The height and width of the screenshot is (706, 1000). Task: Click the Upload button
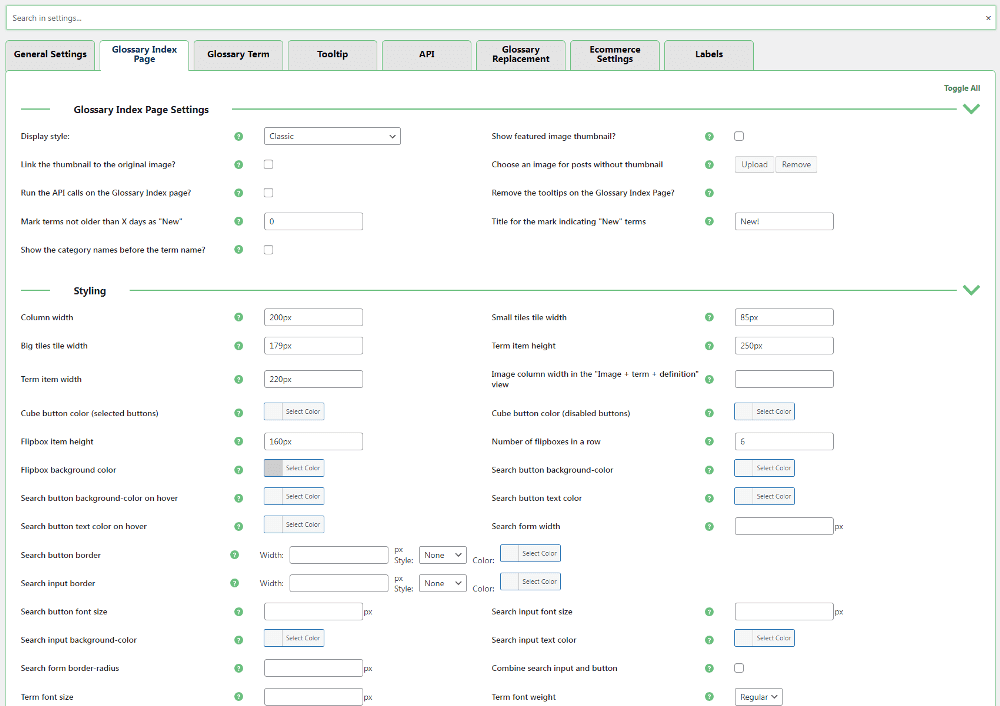(755, 164)
